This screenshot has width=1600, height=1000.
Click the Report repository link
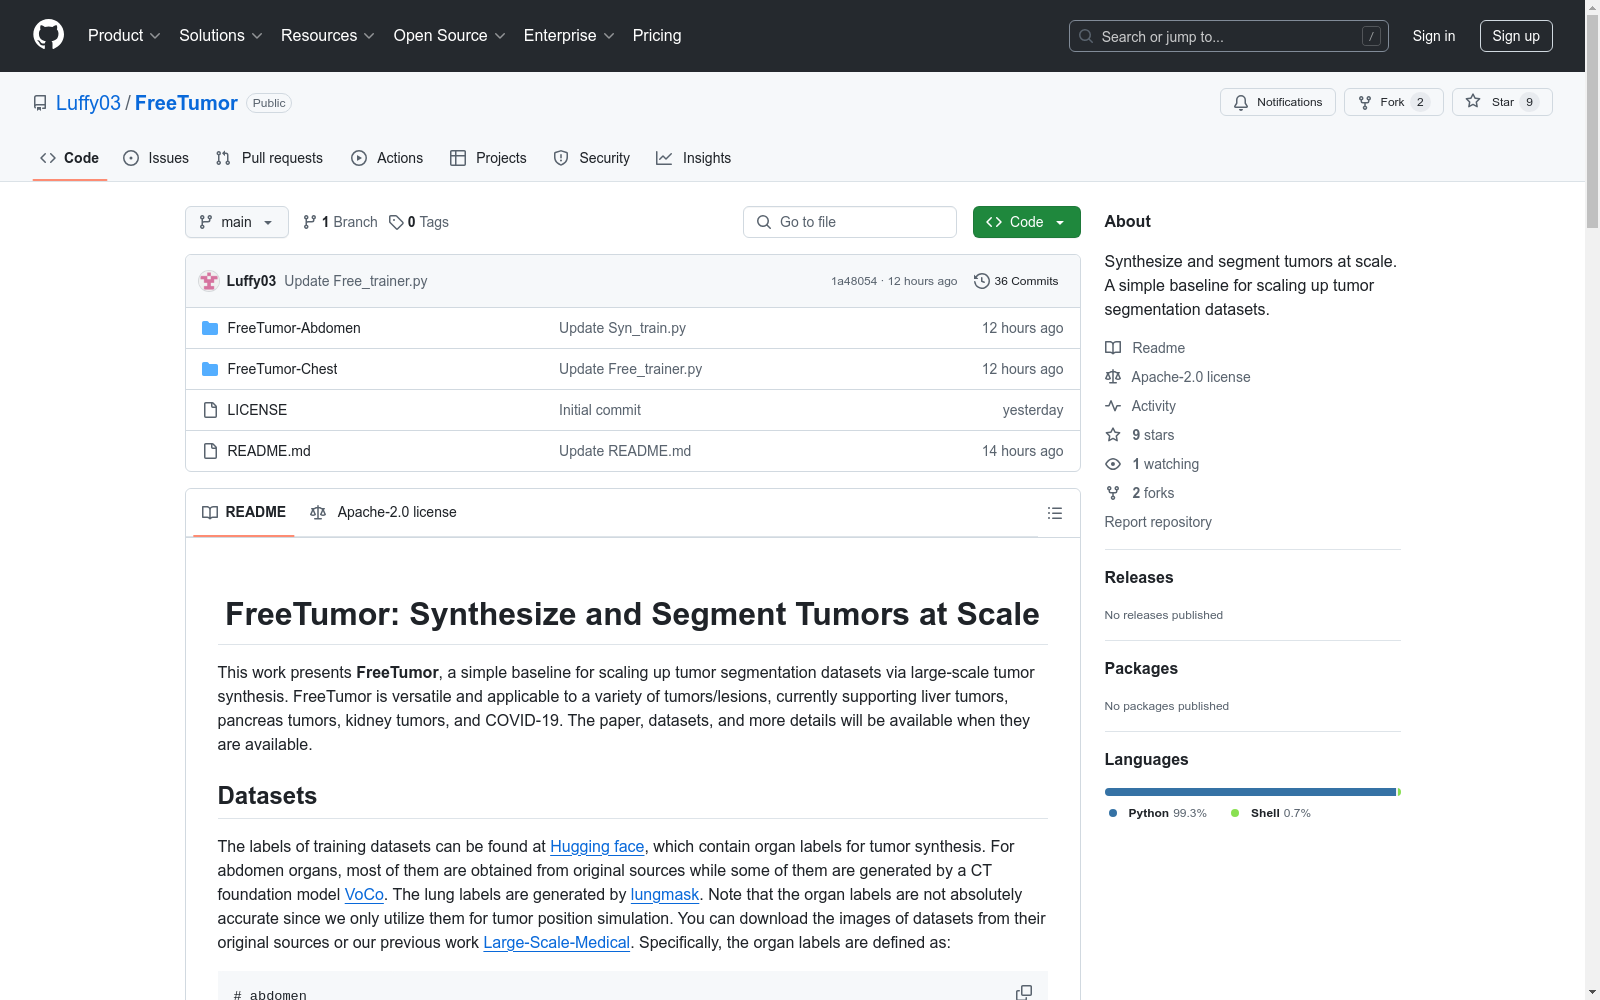1158,522
